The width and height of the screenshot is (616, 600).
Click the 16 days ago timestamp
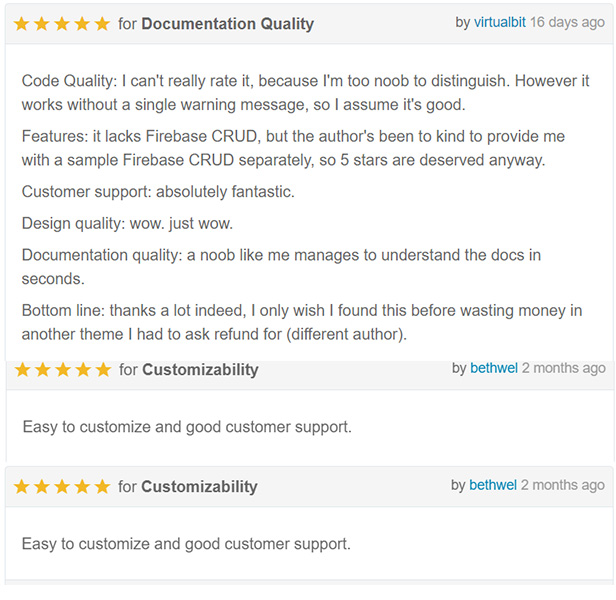tap(567, 22)
